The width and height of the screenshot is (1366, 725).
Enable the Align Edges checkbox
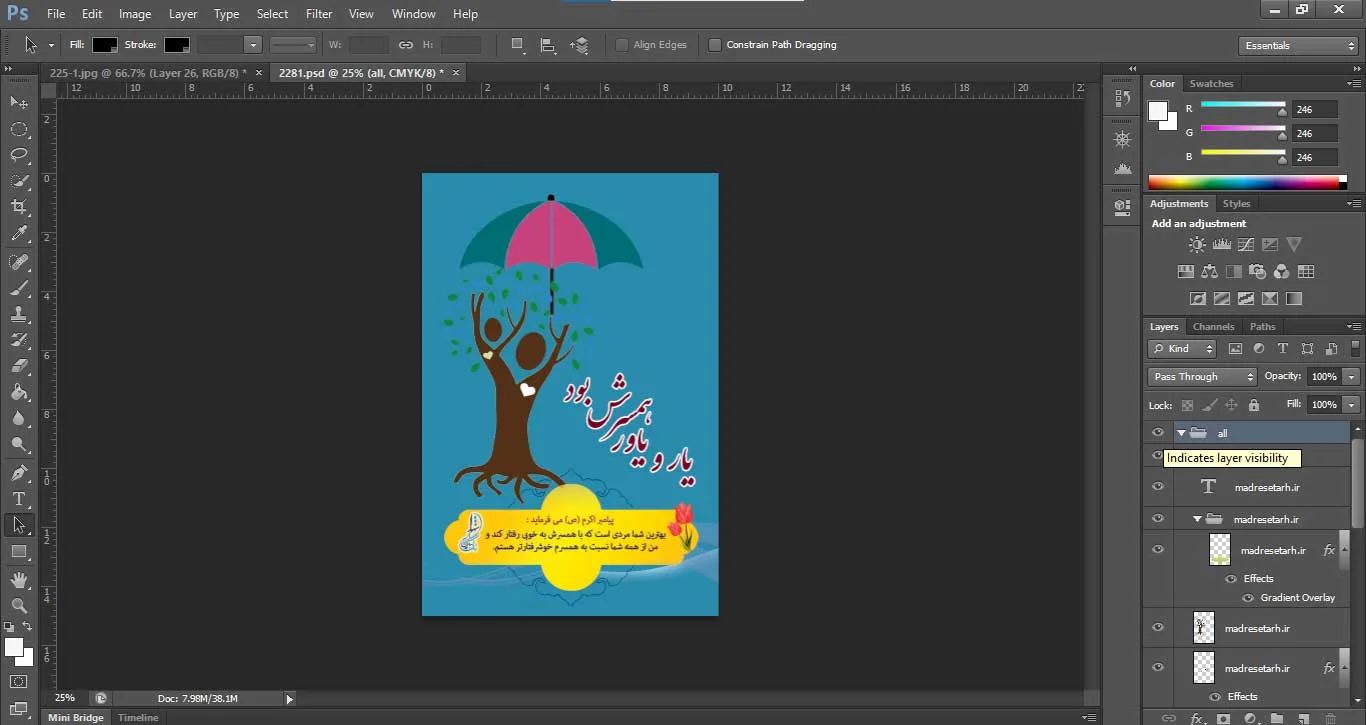pos(622,45)
